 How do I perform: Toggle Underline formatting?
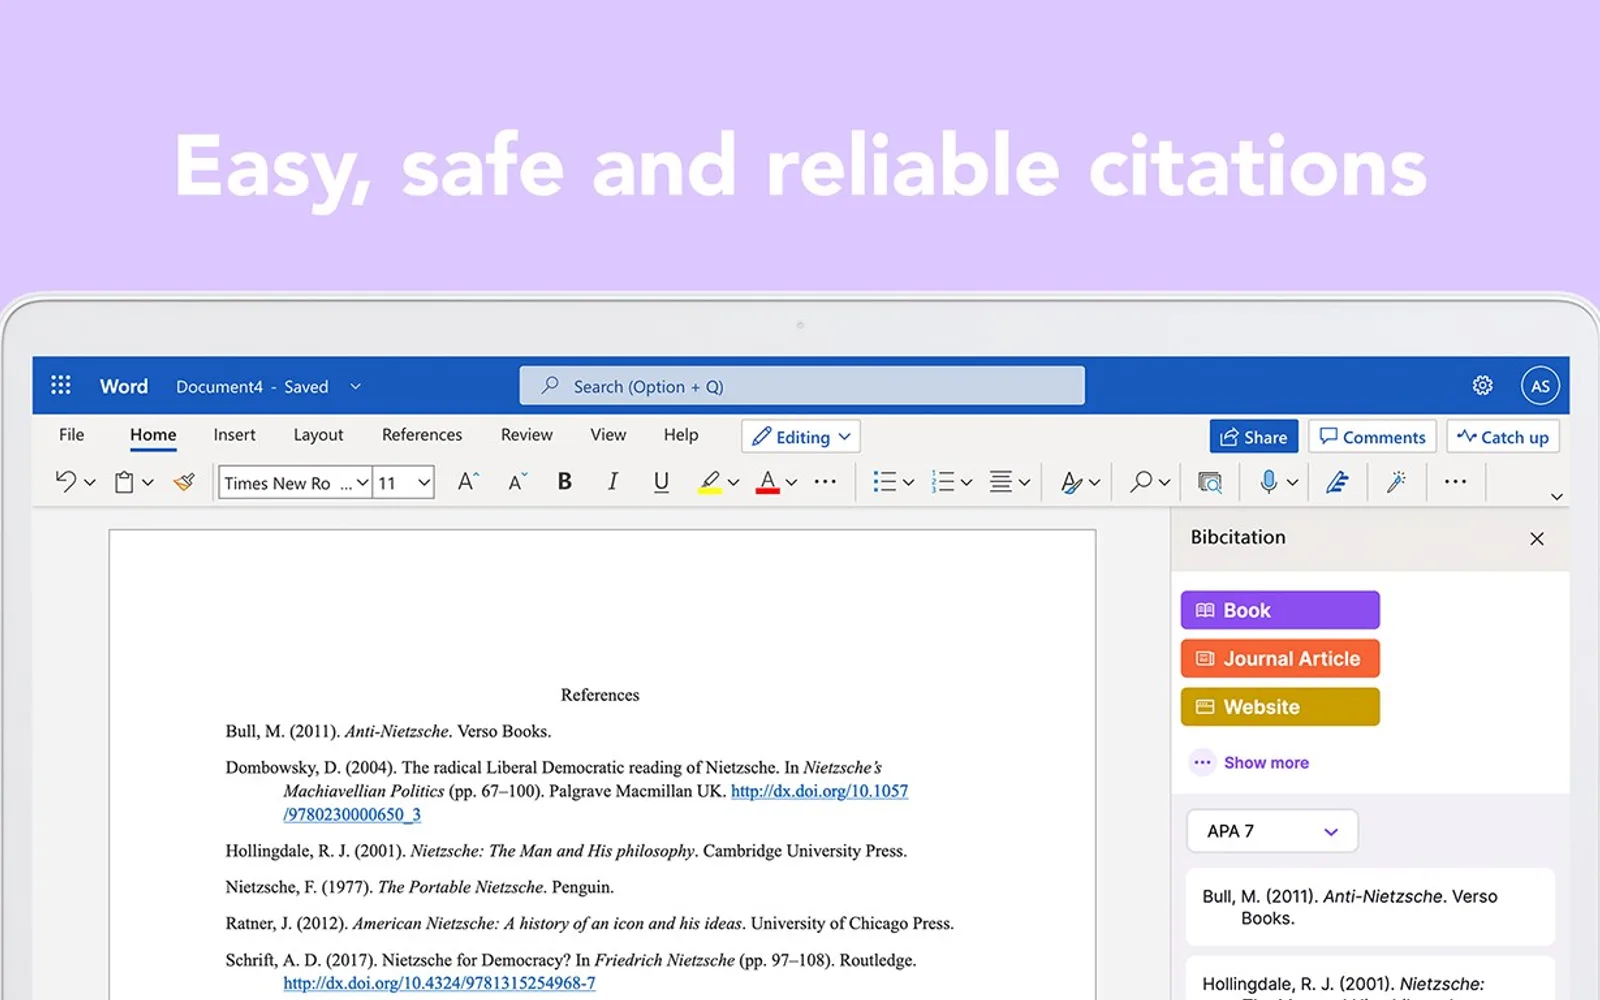661,482
